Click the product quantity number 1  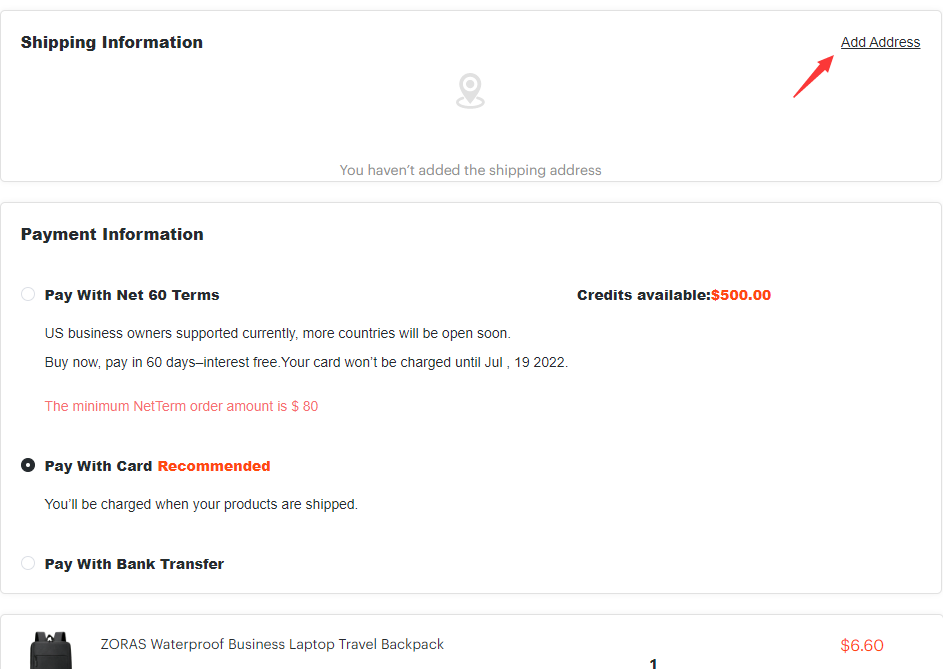point(653,662)
